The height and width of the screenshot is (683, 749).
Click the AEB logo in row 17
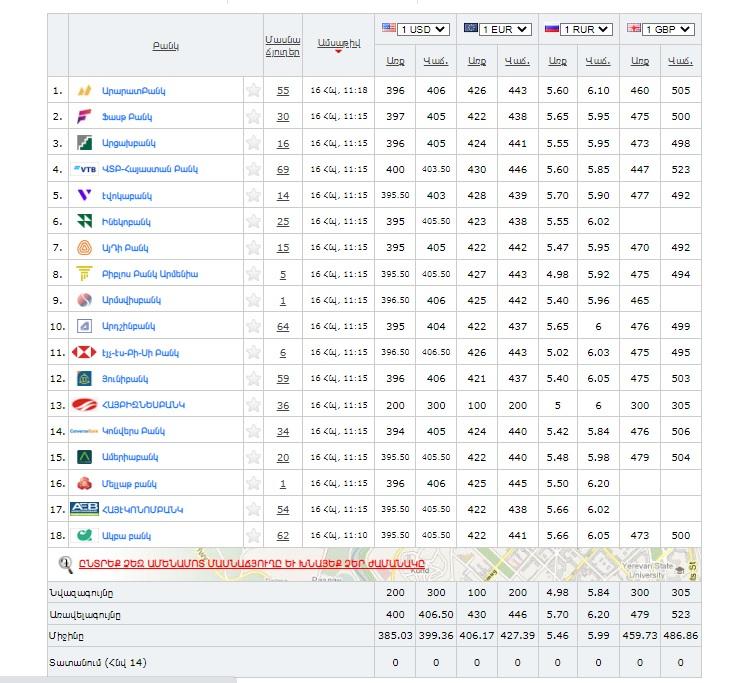click(x=85, y=509)
